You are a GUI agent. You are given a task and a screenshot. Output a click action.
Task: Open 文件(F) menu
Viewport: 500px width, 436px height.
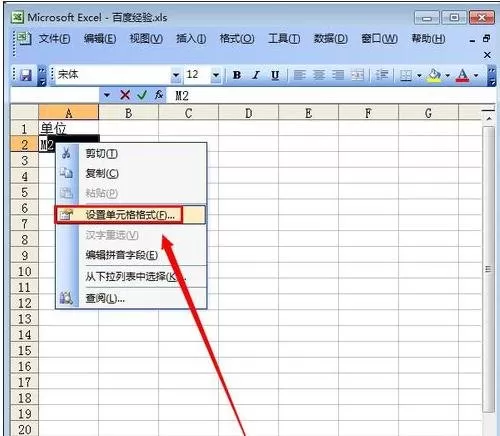tap(54, 39)
